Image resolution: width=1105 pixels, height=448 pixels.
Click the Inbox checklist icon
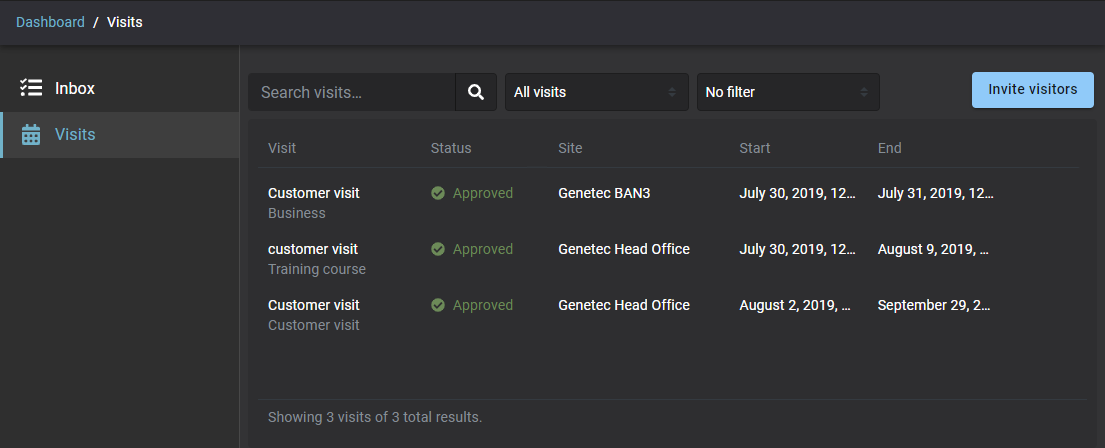(x=31, y=88)
